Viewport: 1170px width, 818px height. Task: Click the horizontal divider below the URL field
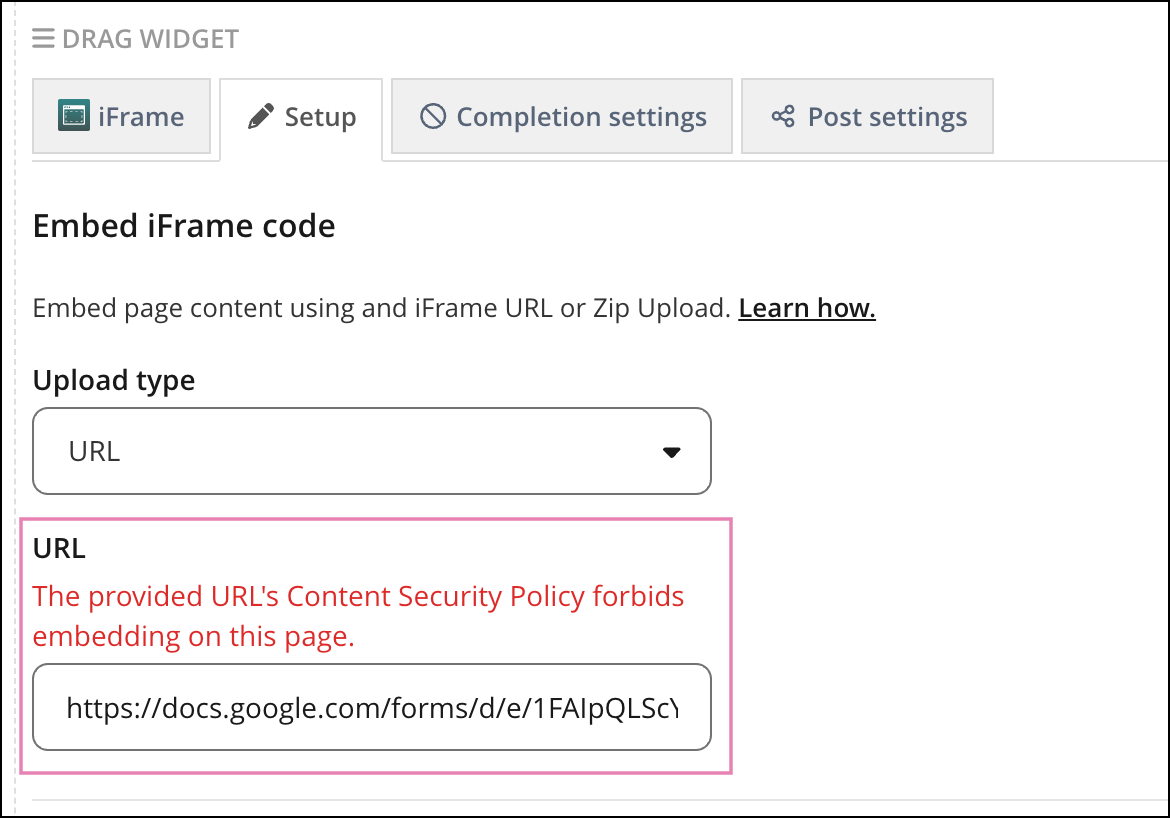(600, 800)
